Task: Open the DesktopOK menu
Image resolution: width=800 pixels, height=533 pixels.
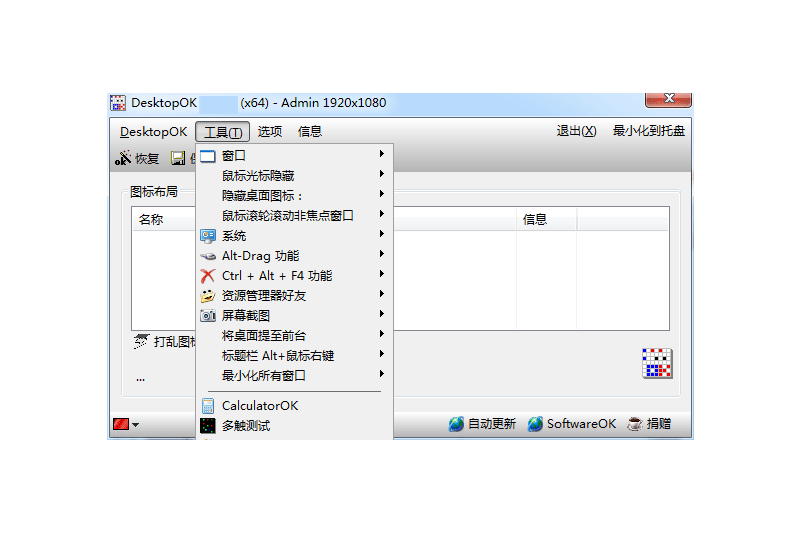Action: tap(154, 132)
